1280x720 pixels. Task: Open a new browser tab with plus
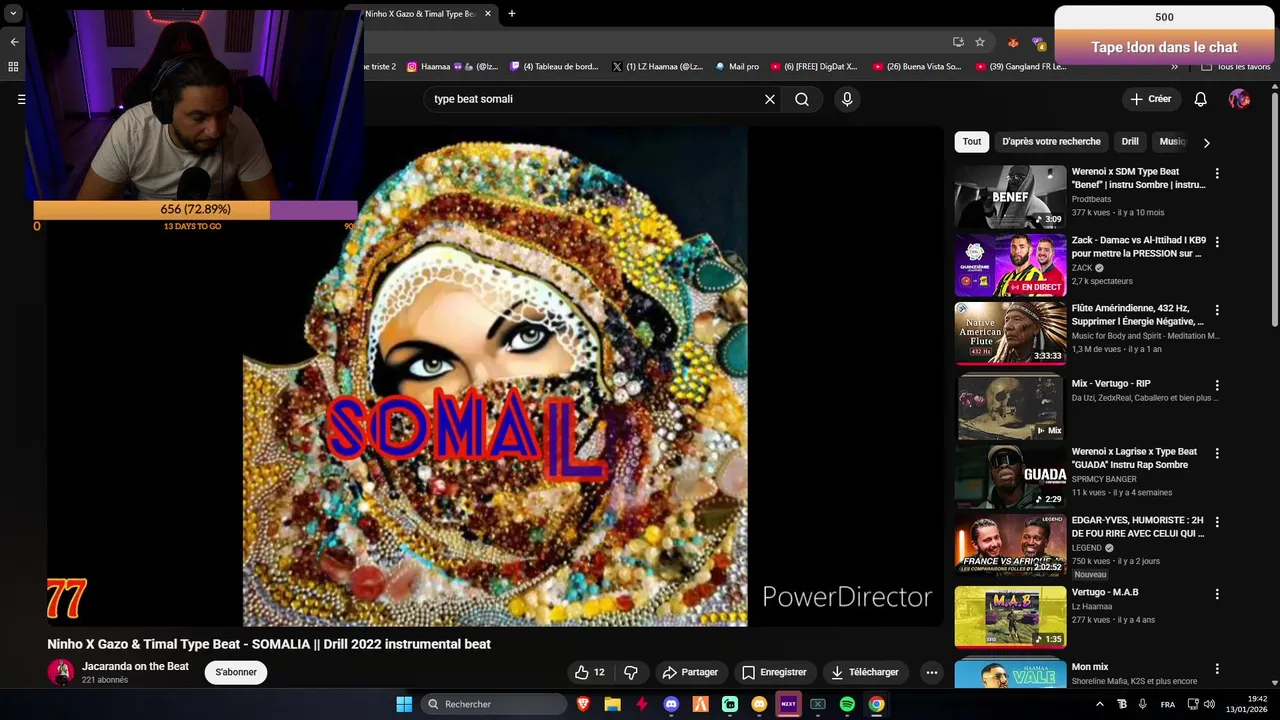[x=512, y=13]
